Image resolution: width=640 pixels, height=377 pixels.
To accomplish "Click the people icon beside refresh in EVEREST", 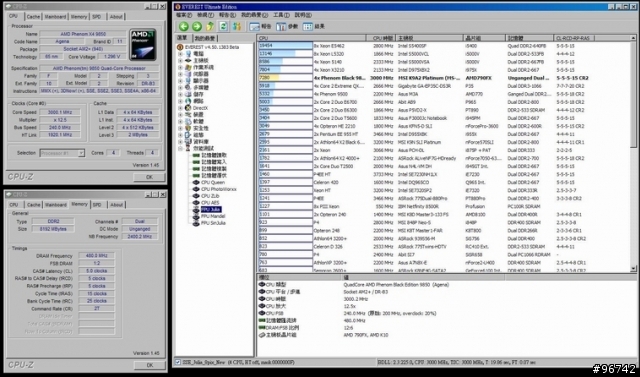I will point(237,27).
